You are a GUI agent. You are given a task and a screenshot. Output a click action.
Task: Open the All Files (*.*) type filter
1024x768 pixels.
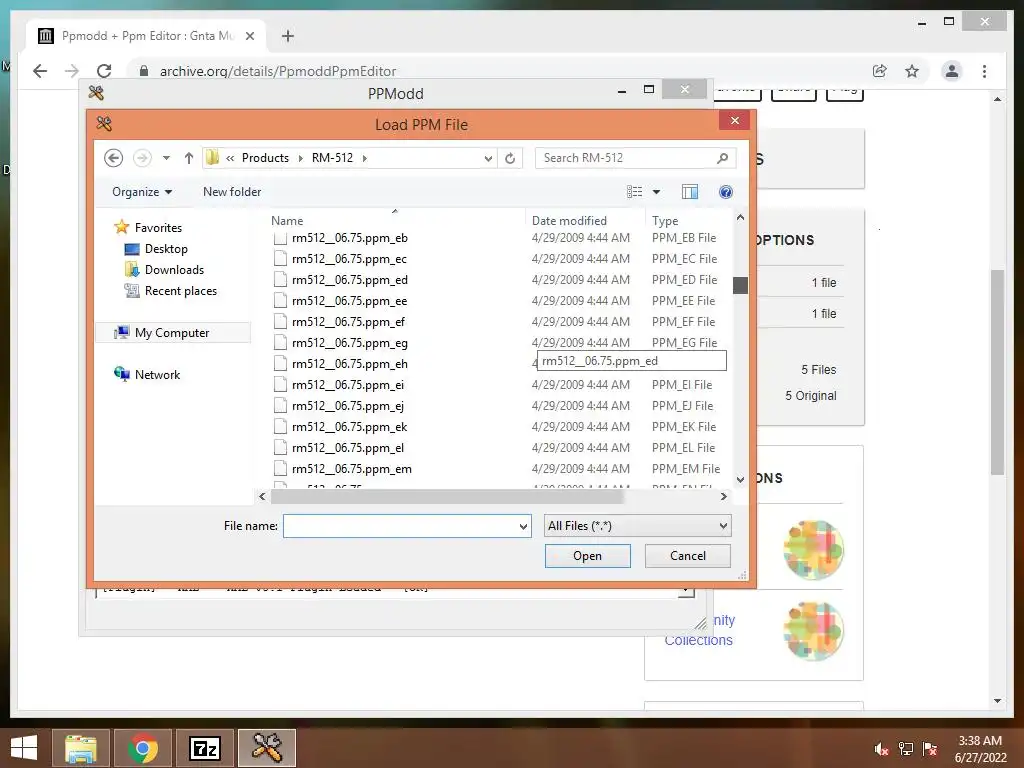pos(637,526)
